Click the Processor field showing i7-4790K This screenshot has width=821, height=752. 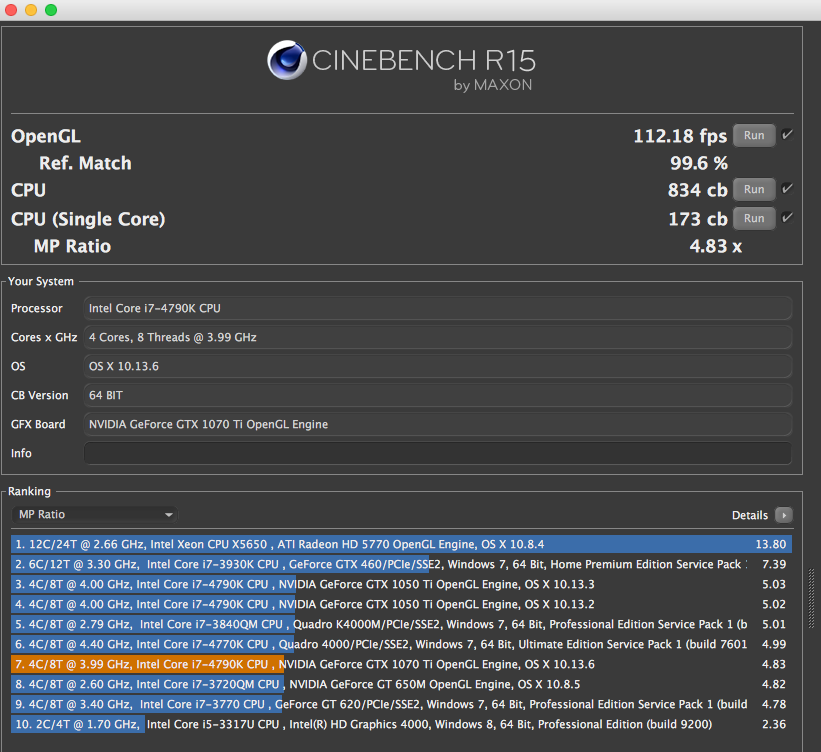438,308
